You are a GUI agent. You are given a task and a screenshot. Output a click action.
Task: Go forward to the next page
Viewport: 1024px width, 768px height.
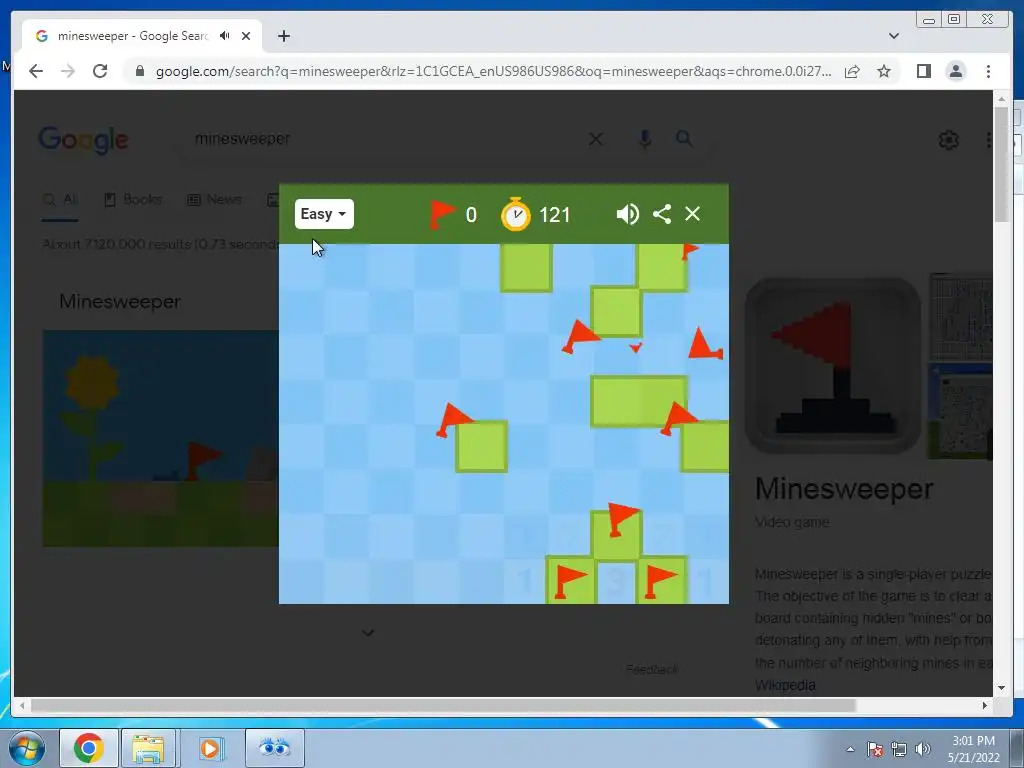(68, 71)
